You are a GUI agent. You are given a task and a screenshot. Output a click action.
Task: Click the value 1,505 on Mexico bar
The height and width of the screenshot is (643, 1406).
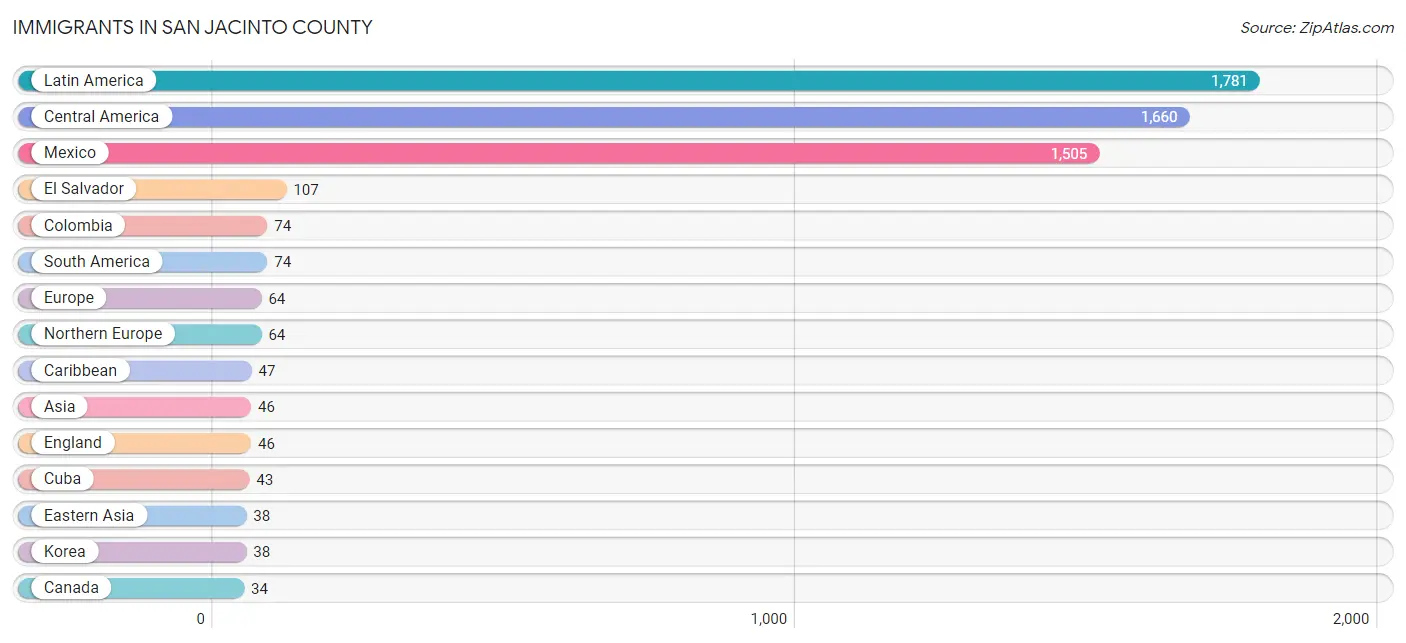click(x=1069, y=154)
